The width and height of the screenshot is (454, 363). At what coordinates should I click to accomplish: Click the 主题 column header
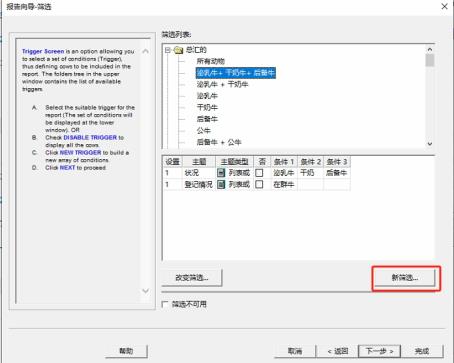coord(199,162)
